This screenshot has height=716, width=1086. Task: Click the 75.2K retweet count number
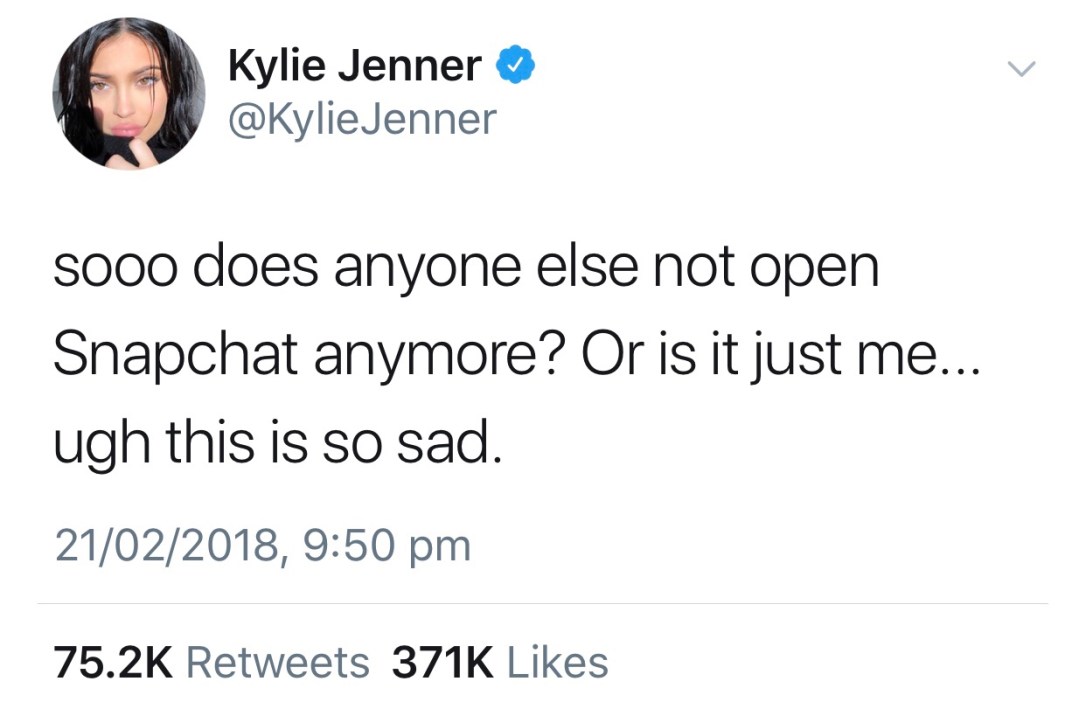(114, 662)
